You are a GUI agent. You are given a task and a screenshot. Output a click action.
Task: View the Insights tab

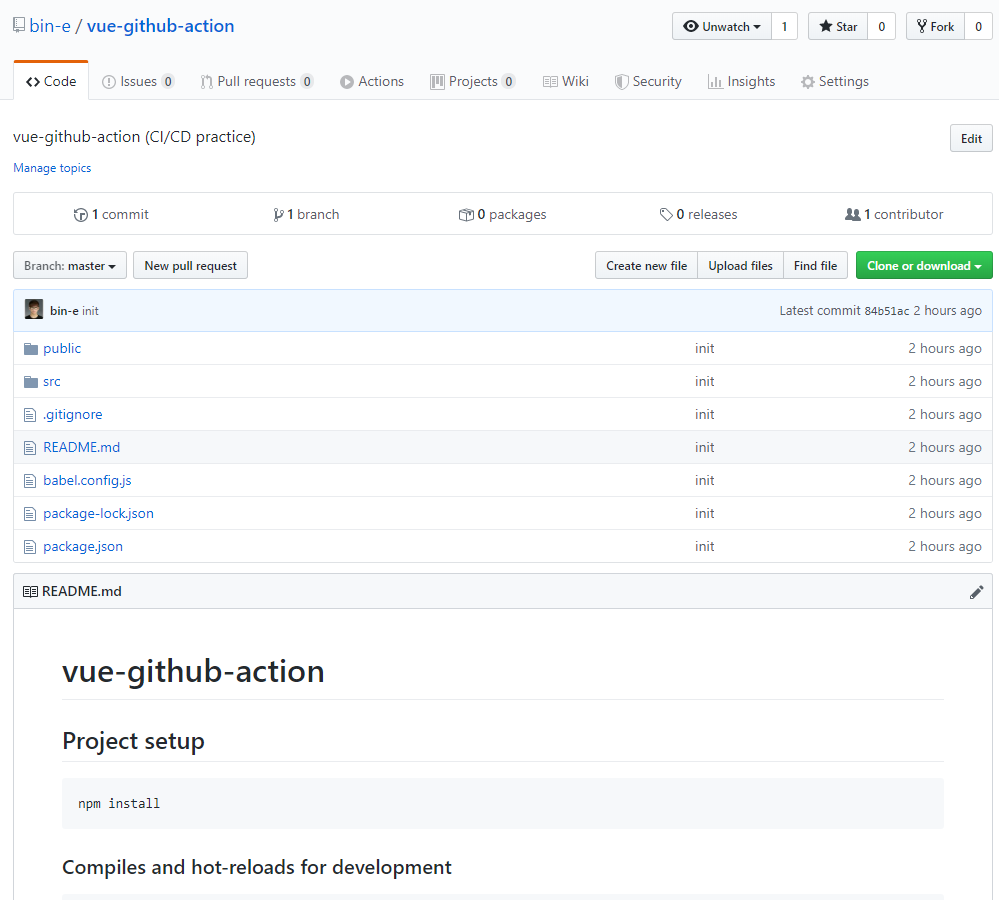[741, 82]
